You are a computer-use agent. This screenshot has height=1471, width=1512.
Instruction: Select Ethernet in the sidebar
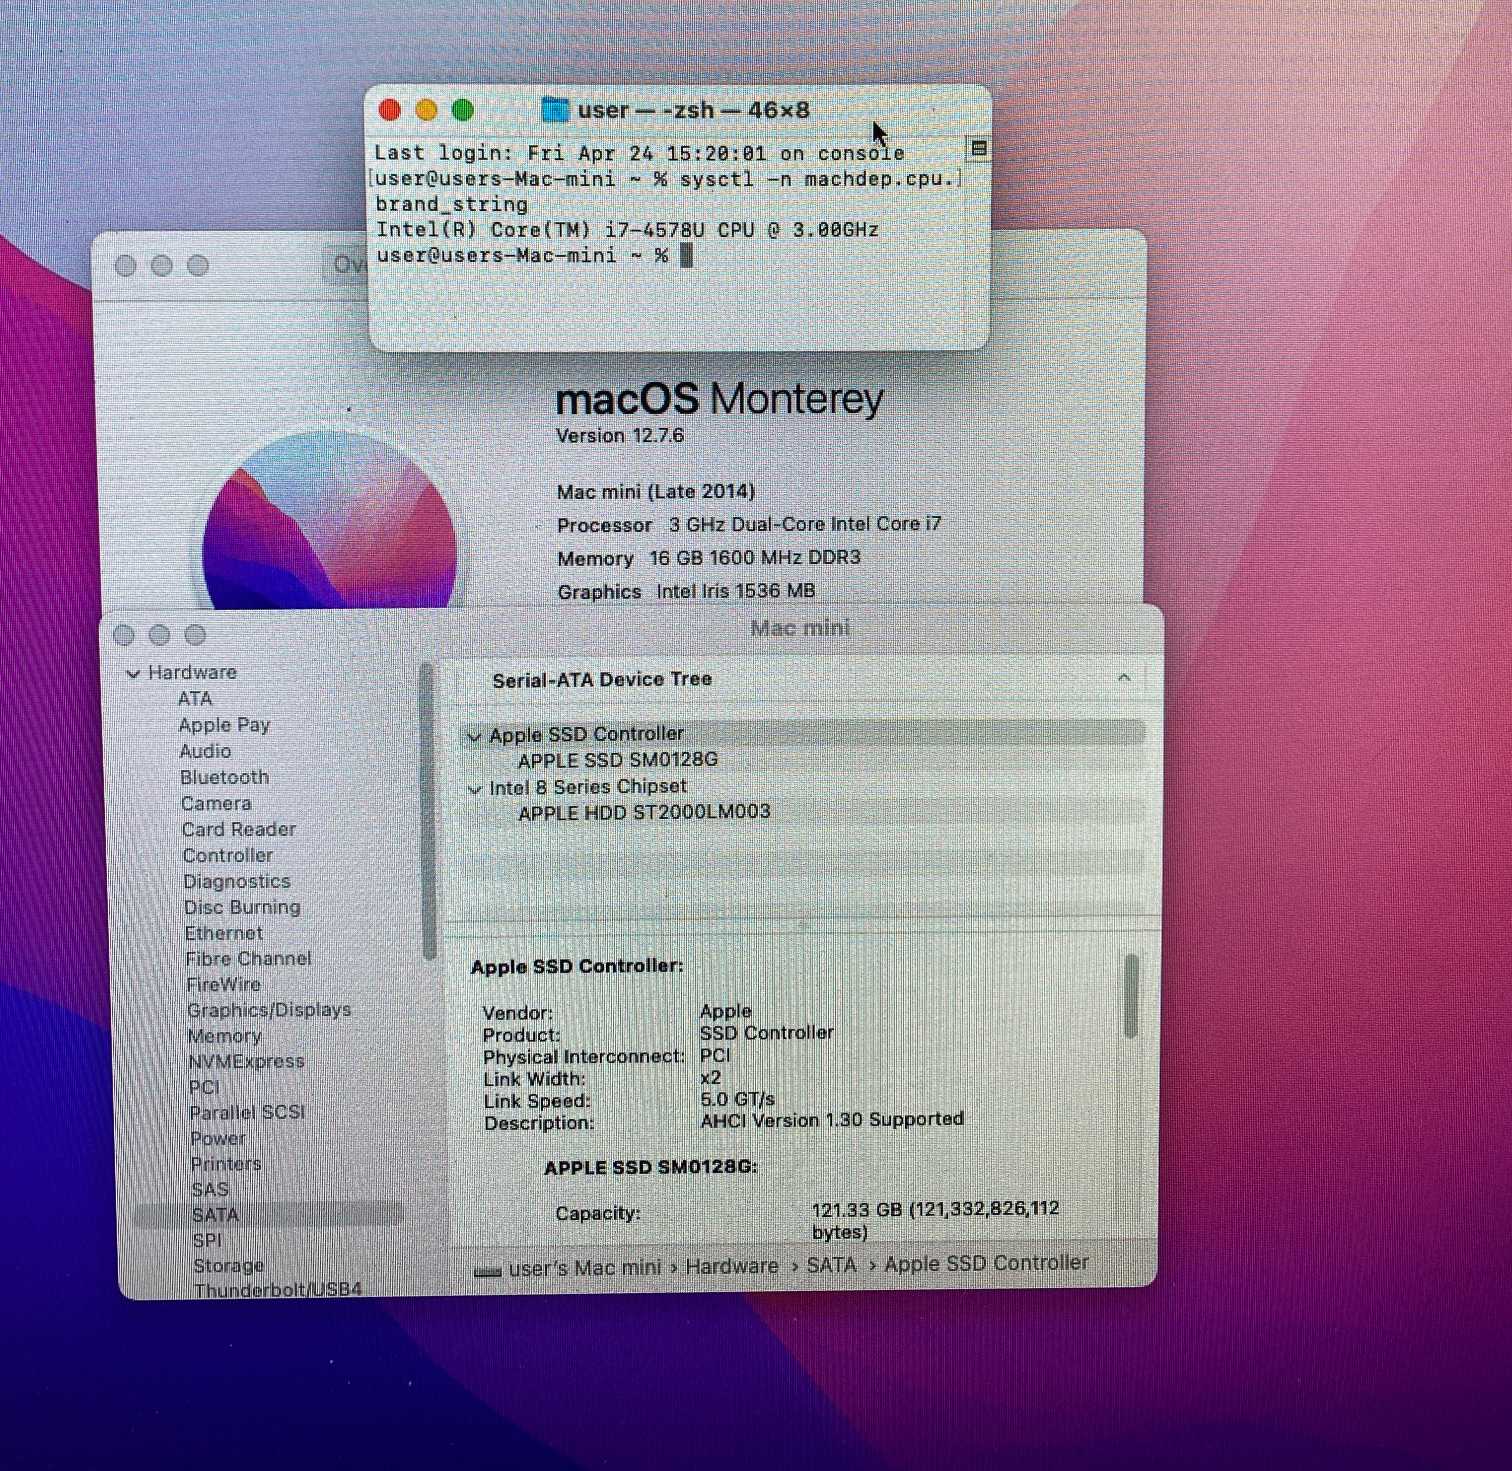[224, 933]
